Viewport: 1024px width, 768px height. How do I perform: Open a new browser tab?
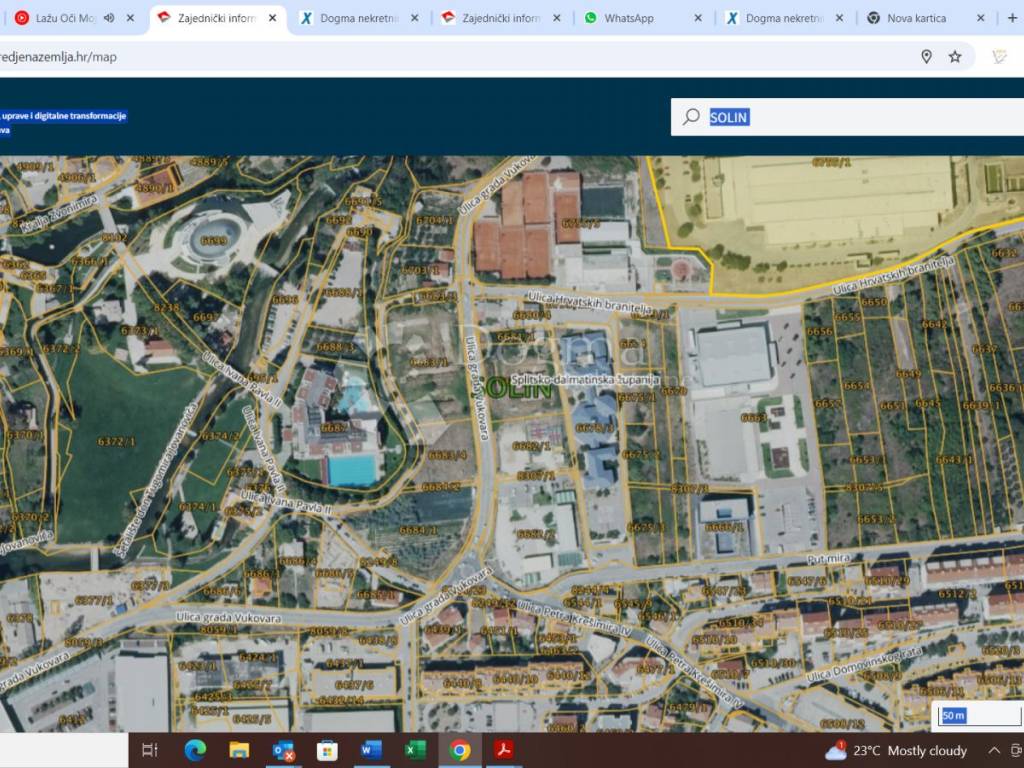(x=1011, y=18)
